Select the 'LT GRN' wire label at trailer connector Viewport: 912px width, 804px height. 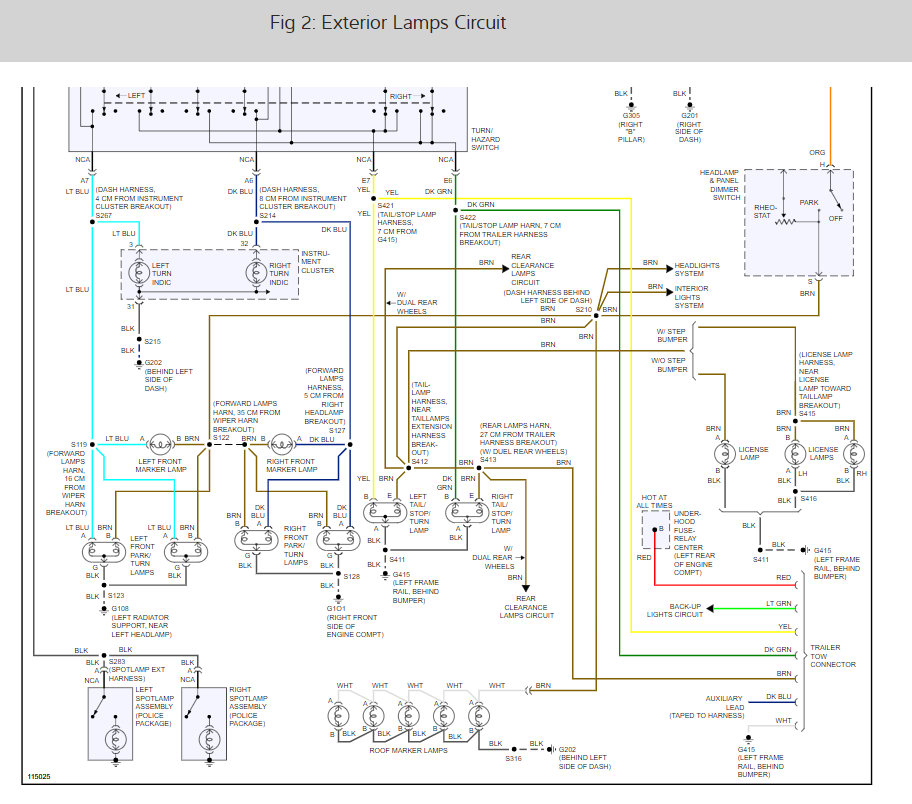coord(778,603)
